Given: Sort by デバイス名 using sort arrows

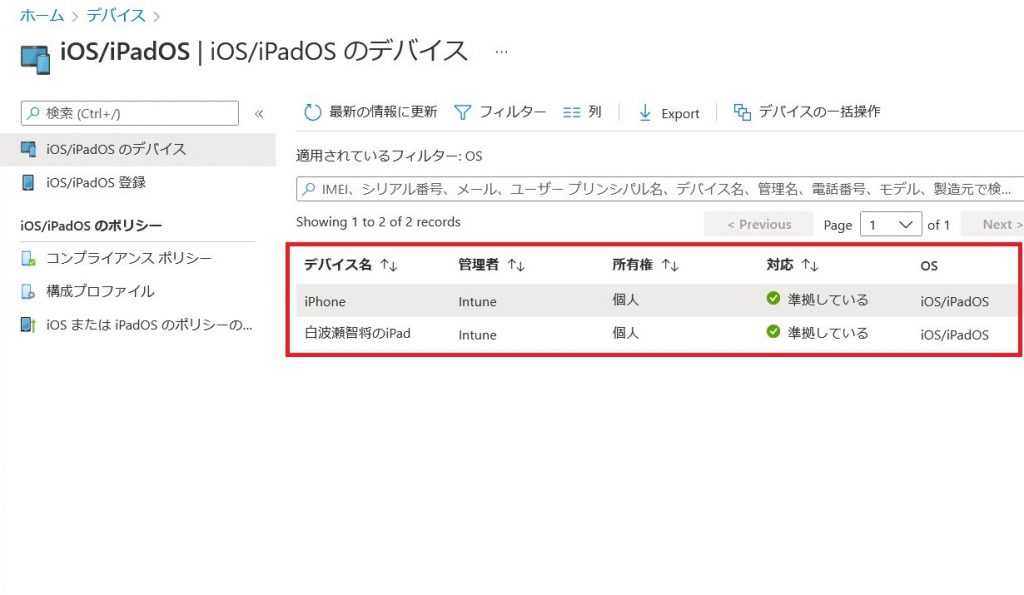Looking at the screenshot, I should pyautogui.click(x=389, y=265).
